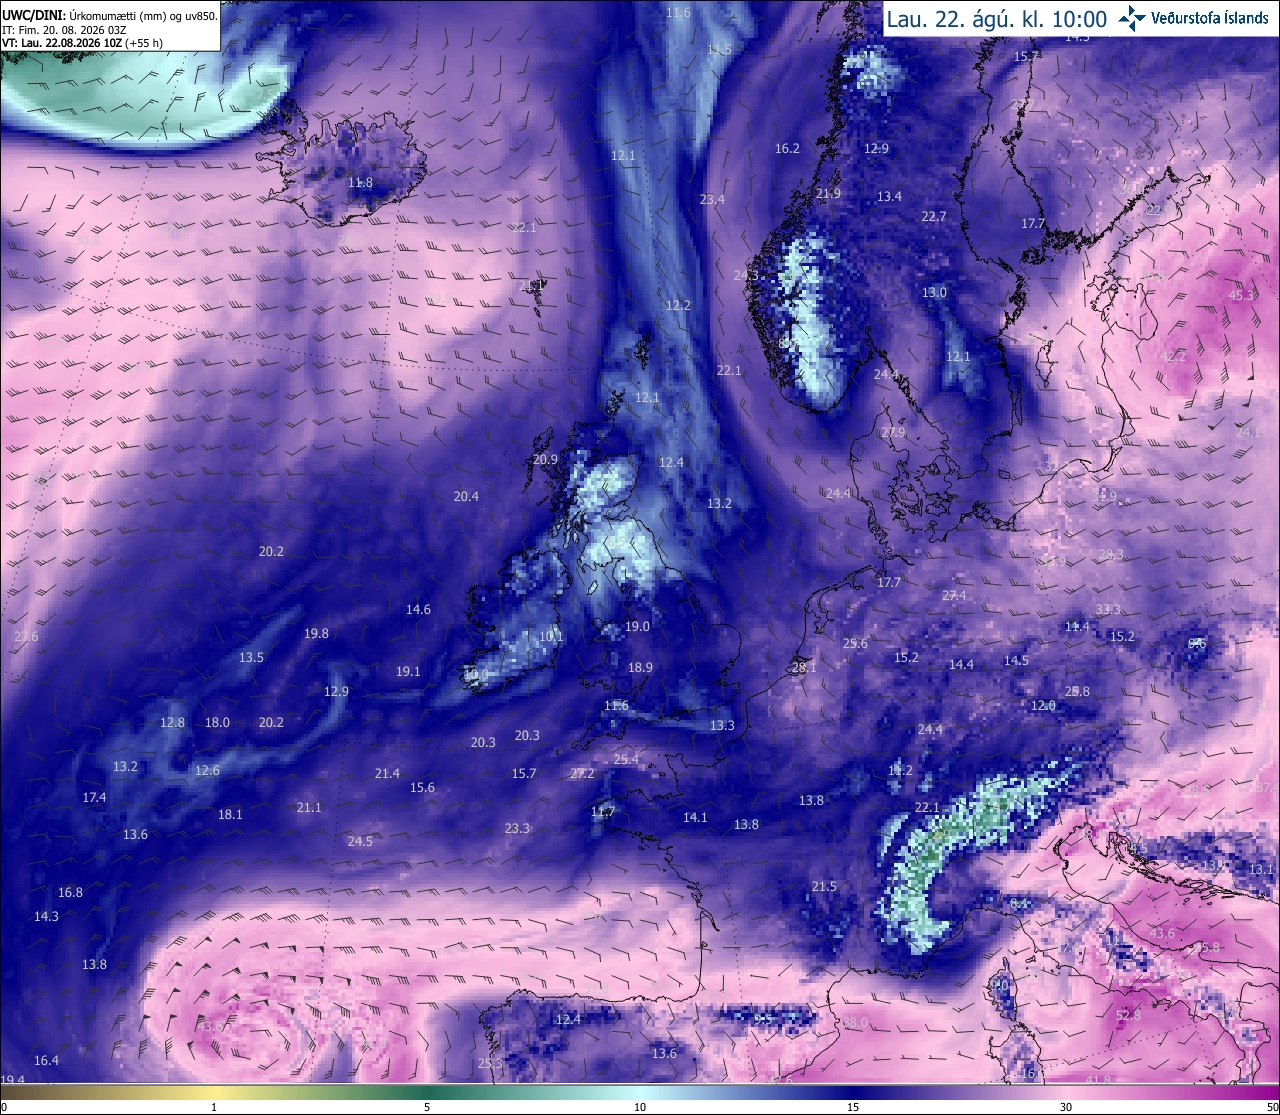Select the Lau. 22. ágú. kl. 10:00 timestamp

[x=997, y=19]
